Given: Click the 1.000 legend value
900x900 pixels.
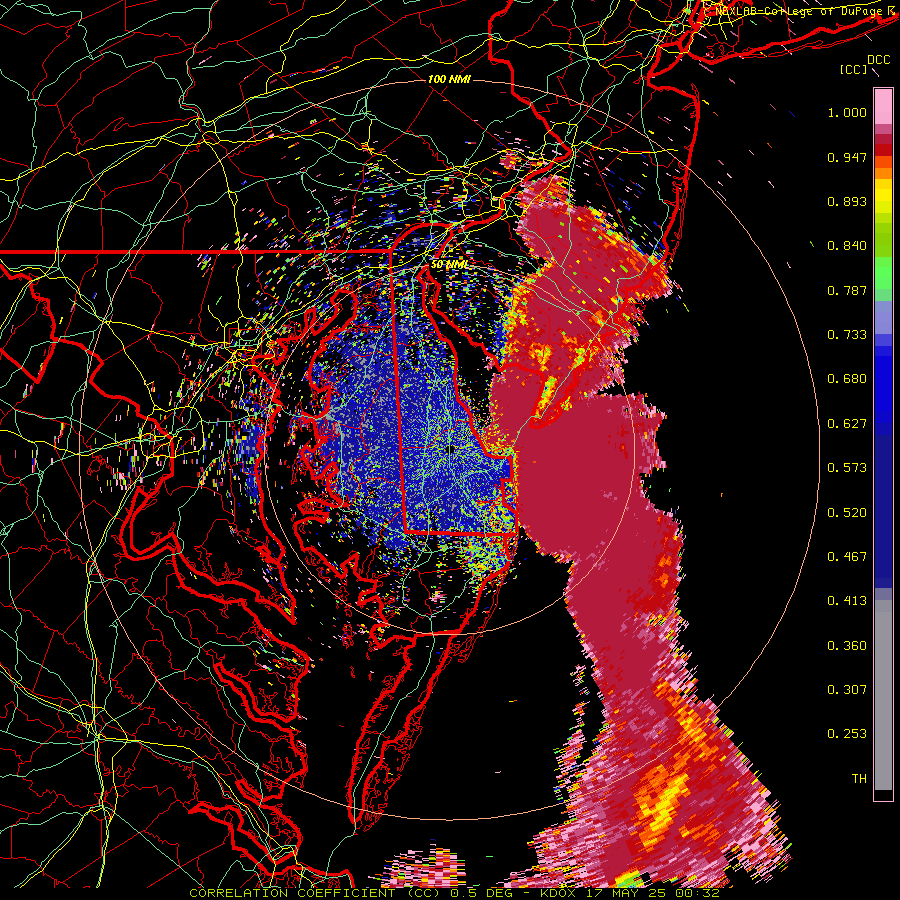Looking at the screenshot, I should (x=847, y=112).
